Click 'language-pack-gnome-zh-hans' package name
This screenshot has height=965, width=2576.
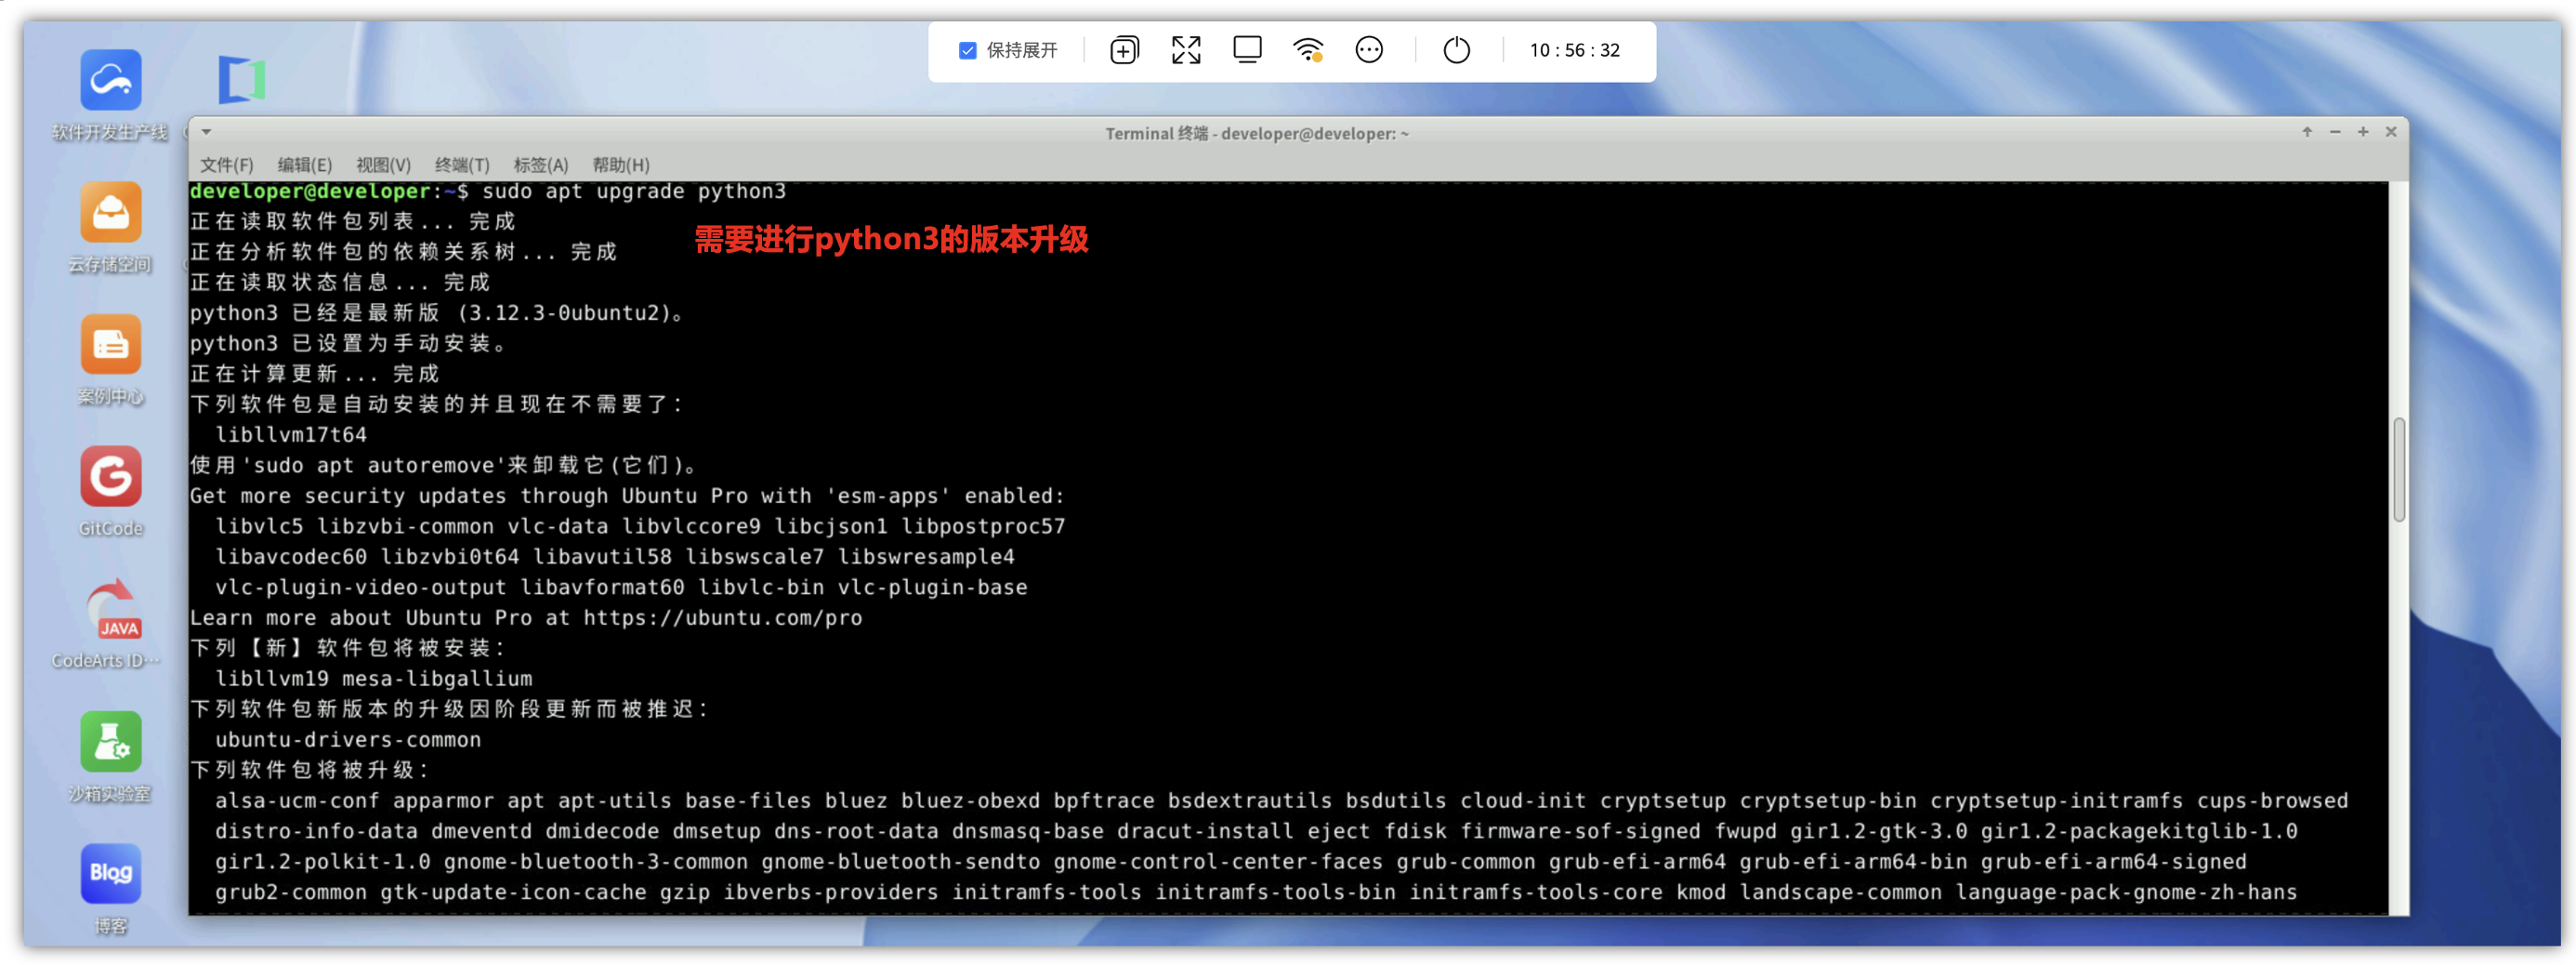[x=2126, y=892]
